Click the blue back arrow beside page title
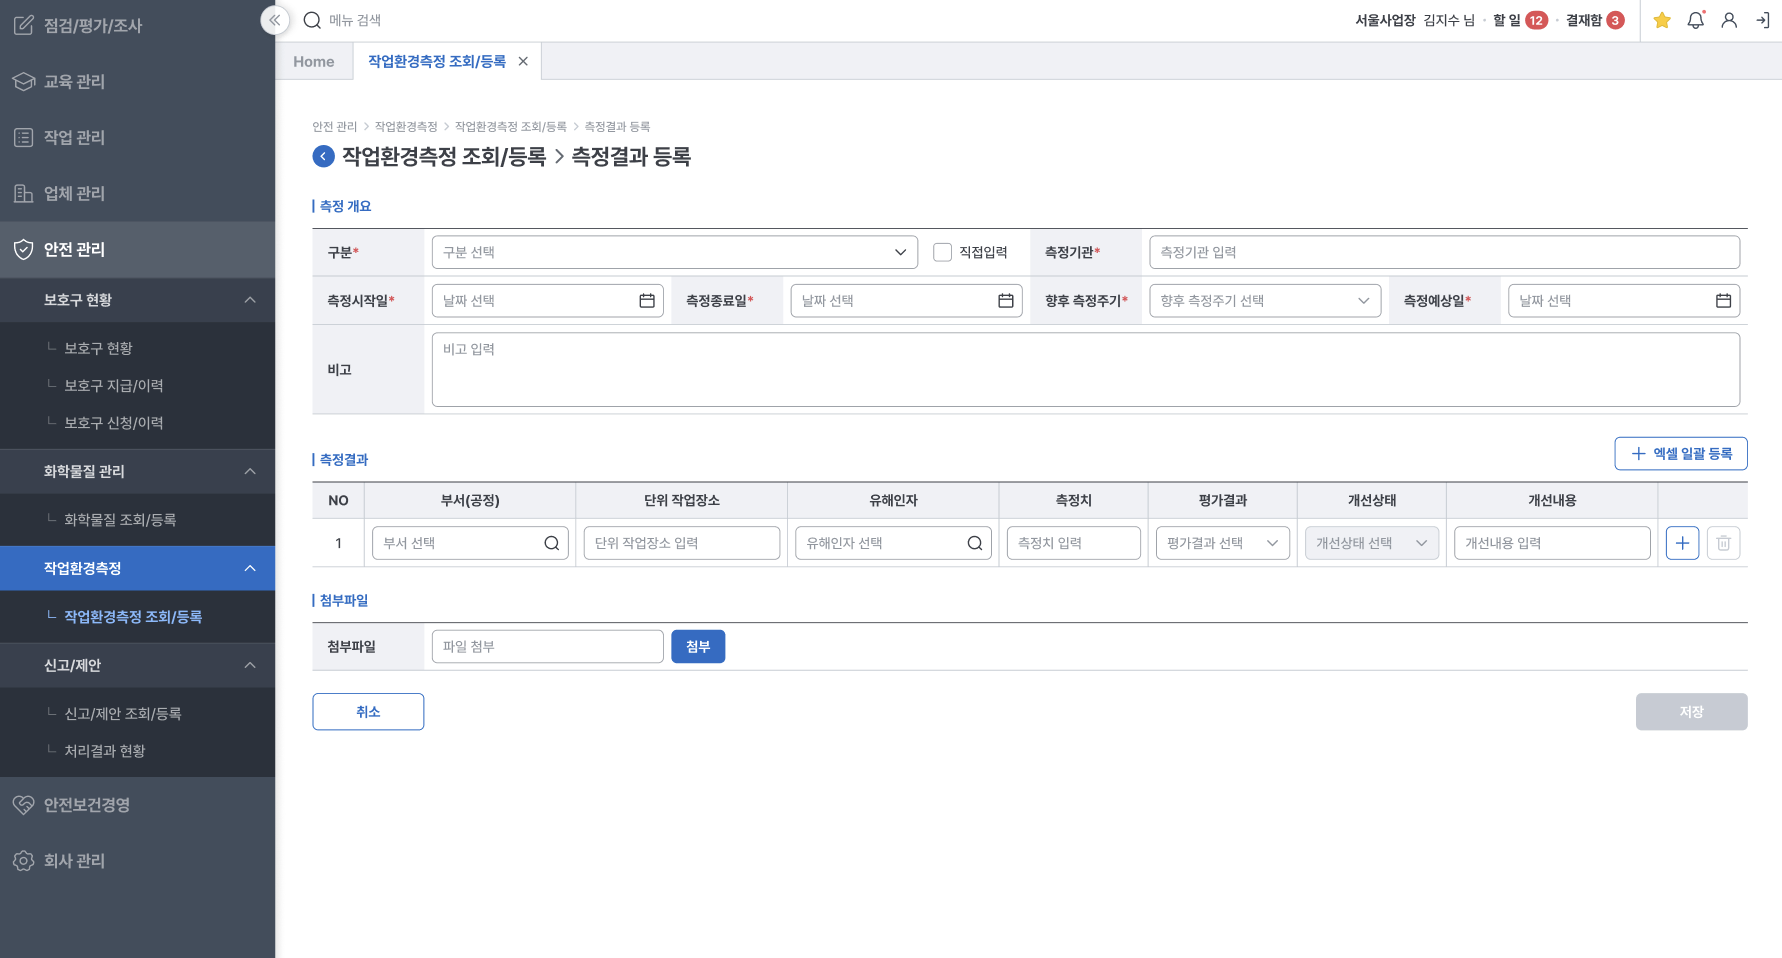This screenshot has height=958, width=1782. [323, 156]
